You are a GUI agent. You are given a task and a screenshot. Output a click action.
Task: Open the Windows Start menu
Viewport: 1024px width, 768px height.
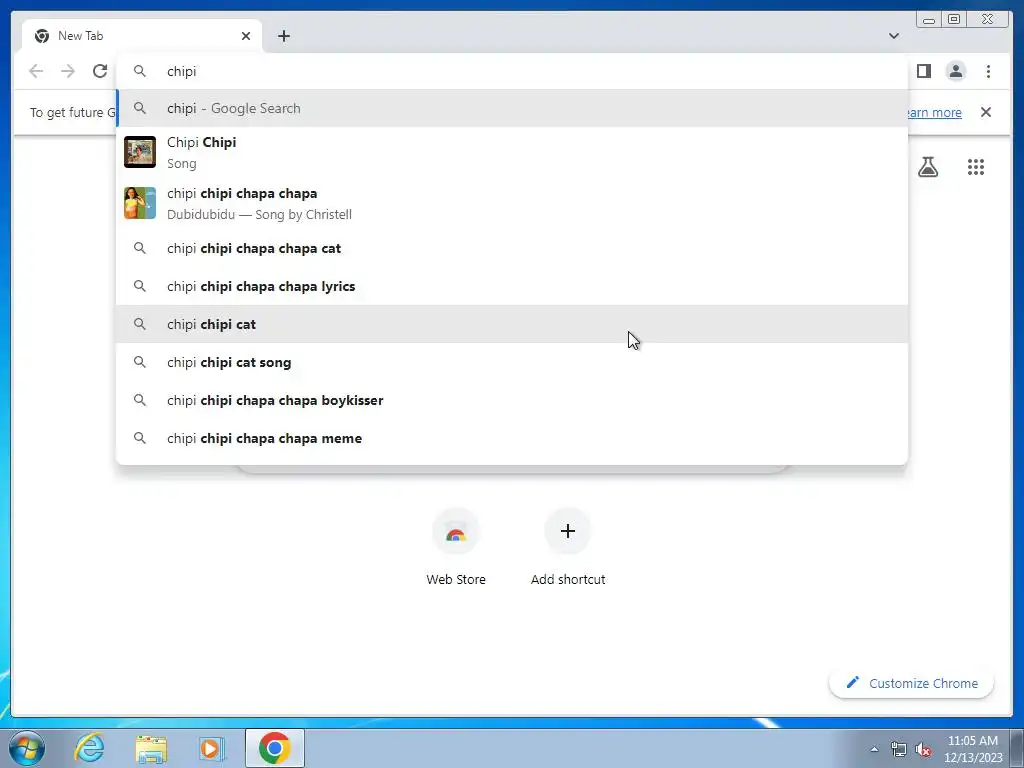tap(27, 748)
